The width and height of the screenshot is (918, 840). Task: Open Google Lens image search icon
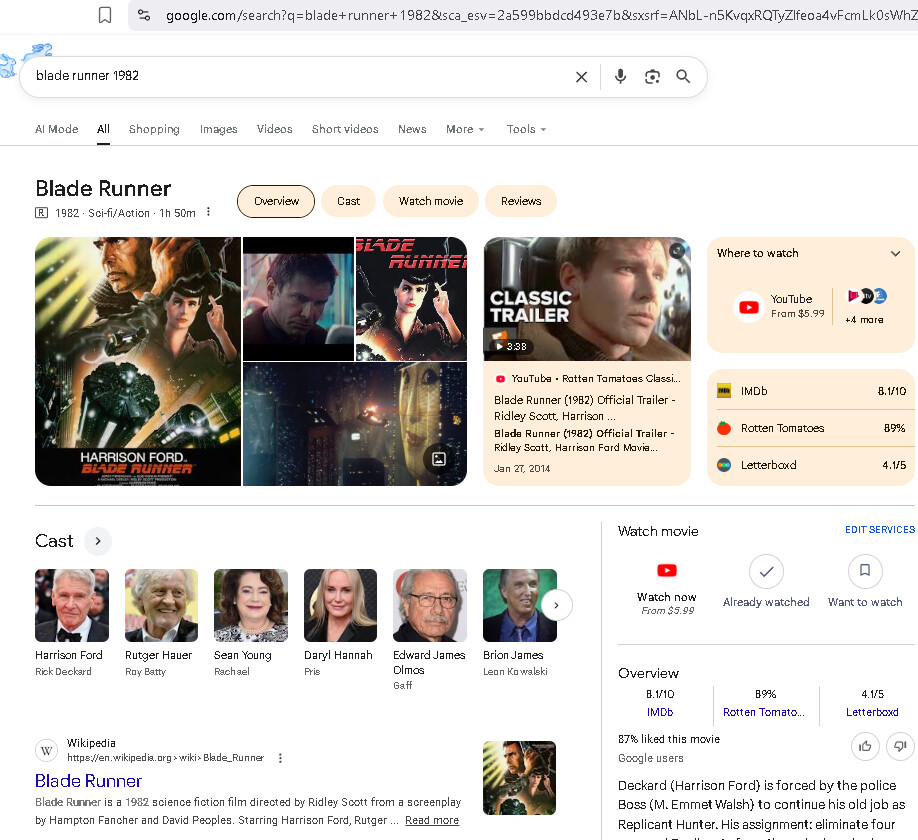click(652, 77)
